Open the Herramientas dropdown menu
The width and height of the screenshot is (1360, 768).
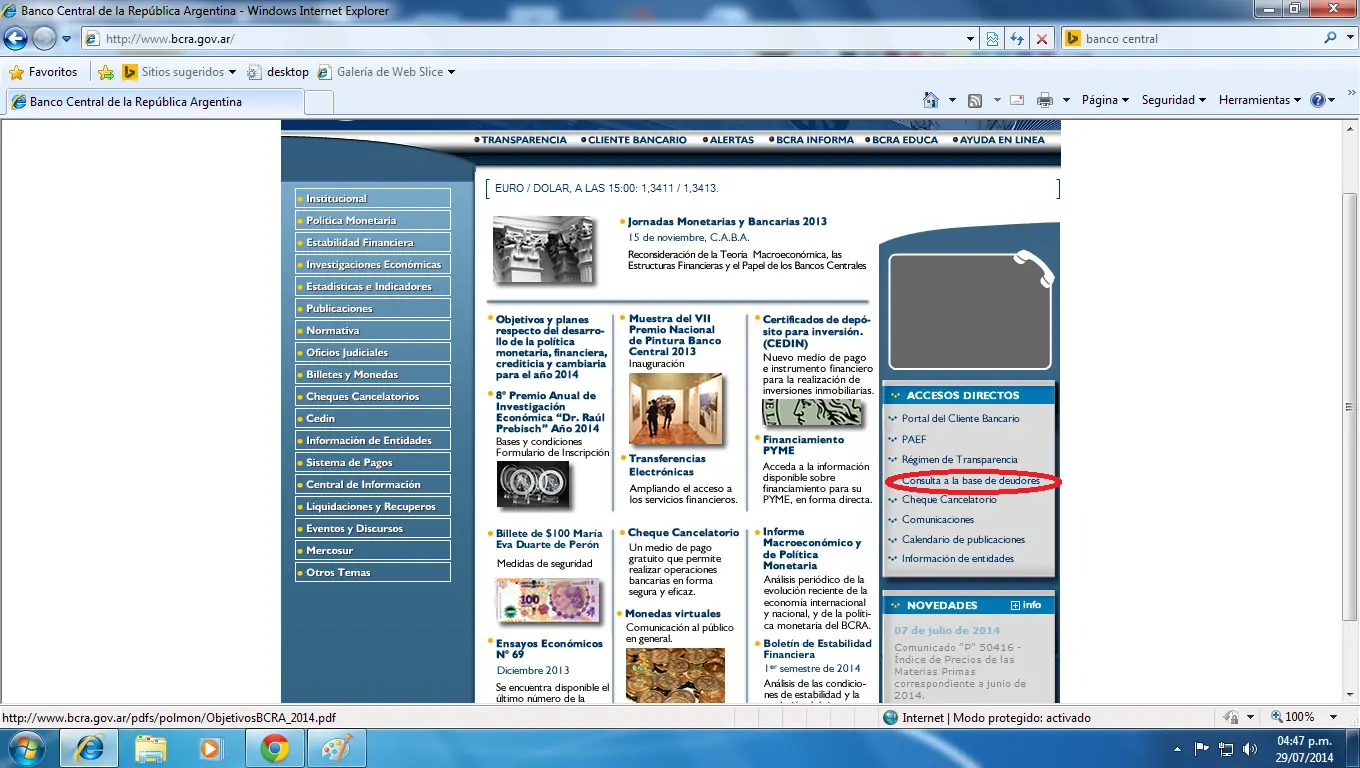tap(1259, 100)
